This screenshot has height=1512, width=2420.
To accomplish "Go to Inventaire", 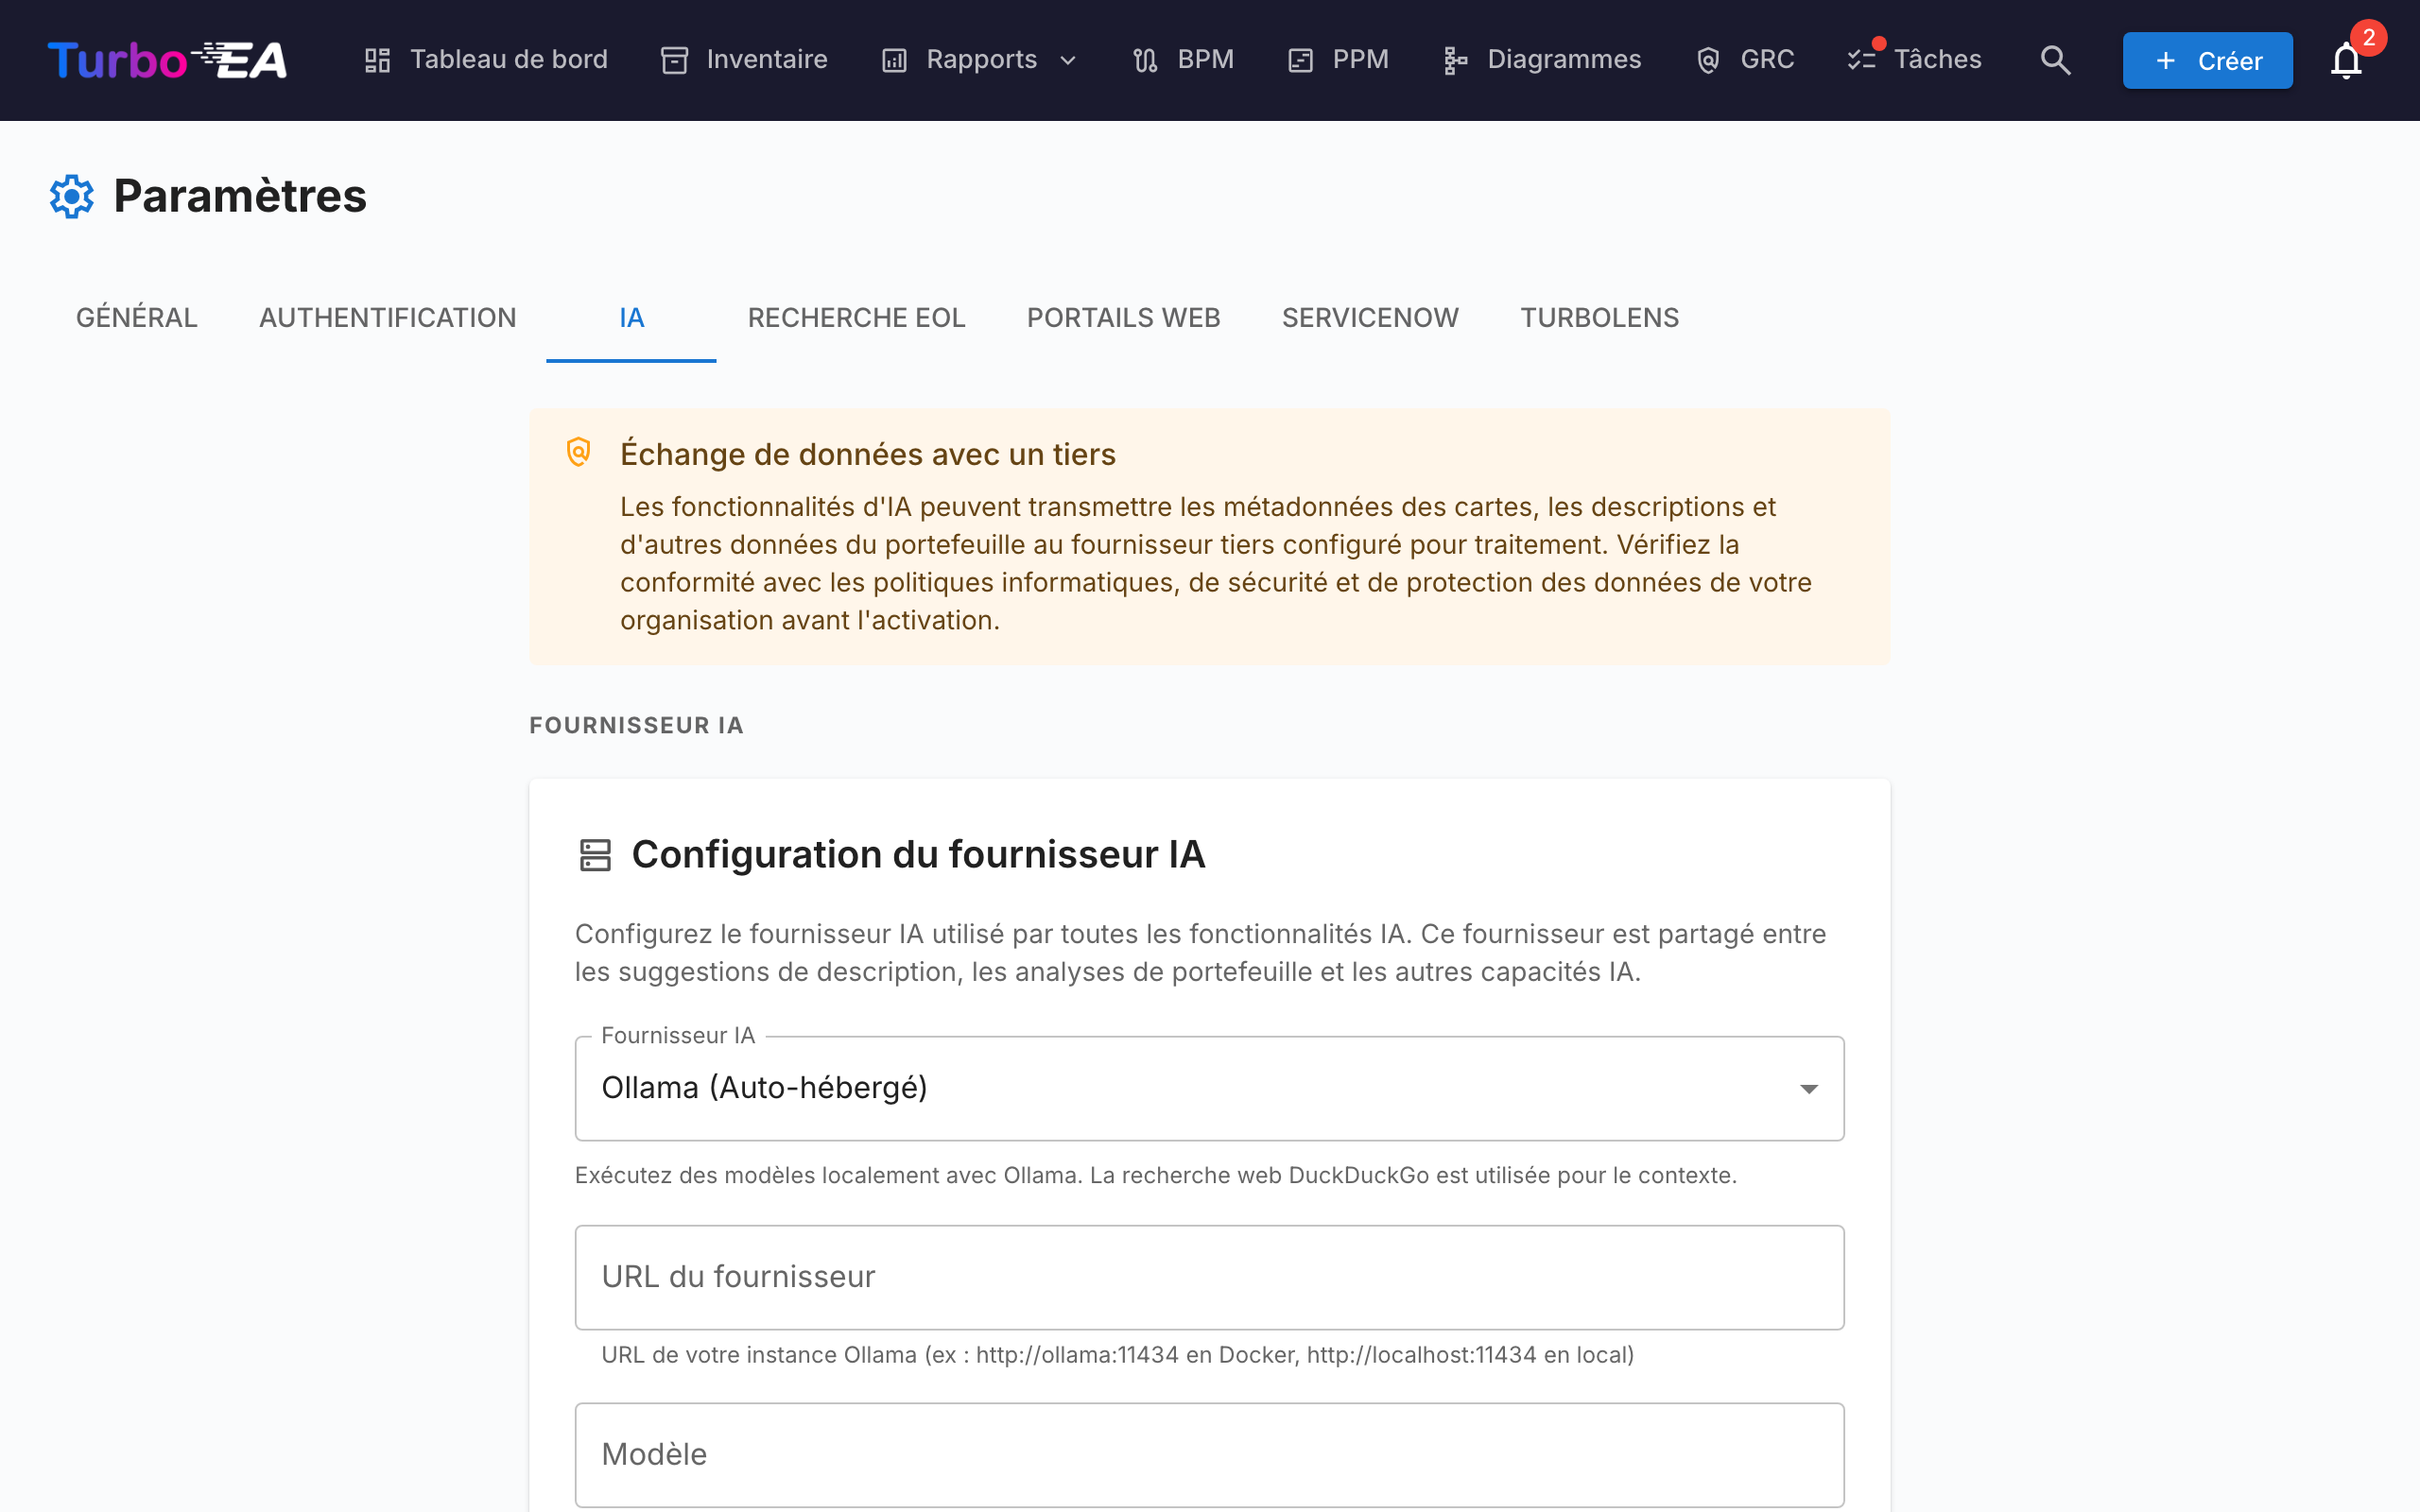I will coord(744,60).
